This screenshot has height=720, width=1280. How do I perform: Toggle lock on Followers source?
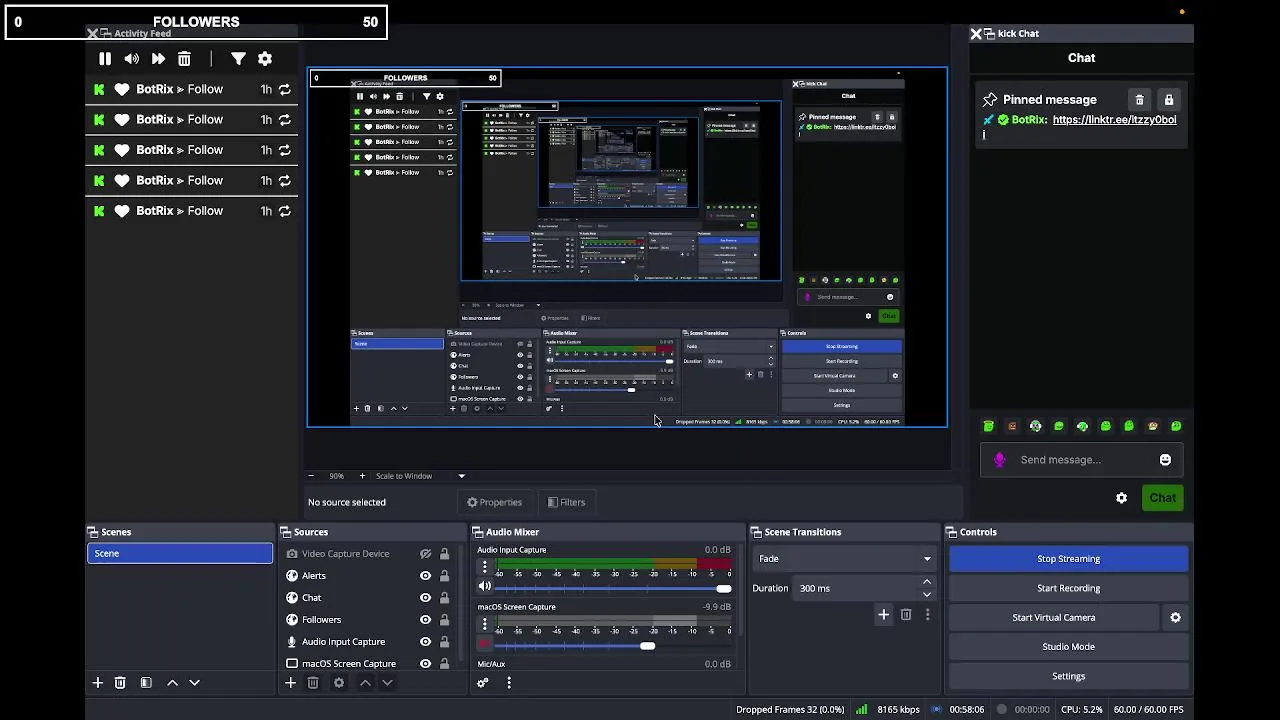pos(444,620)
